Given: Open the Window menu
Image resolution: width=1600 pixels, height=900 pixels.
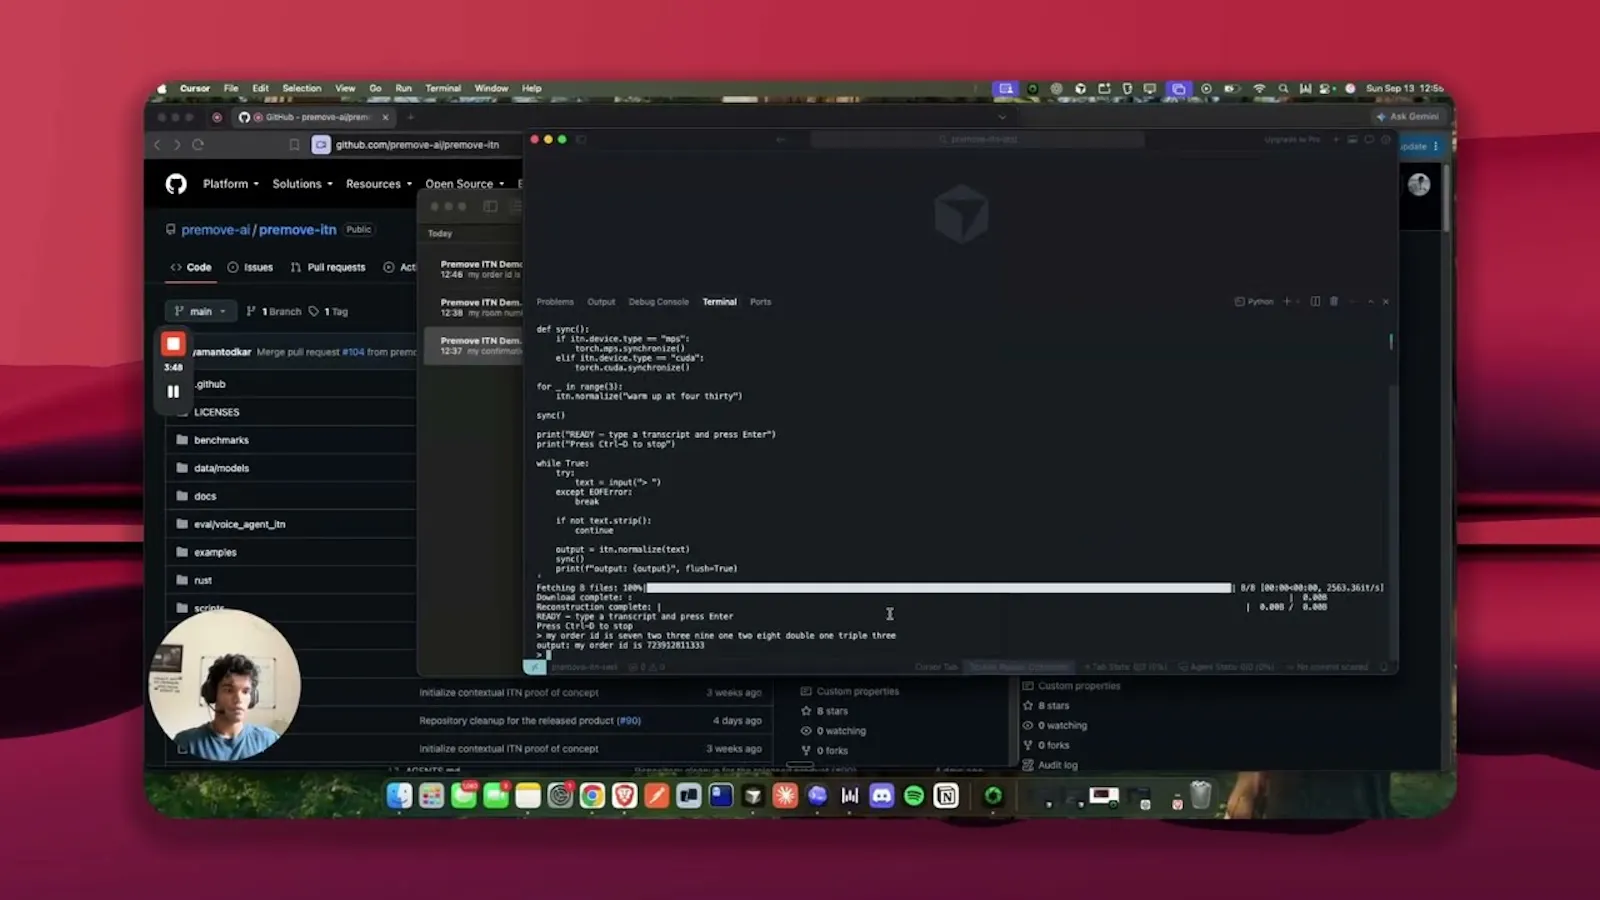Looking at the screenshot, I should 491,88.
